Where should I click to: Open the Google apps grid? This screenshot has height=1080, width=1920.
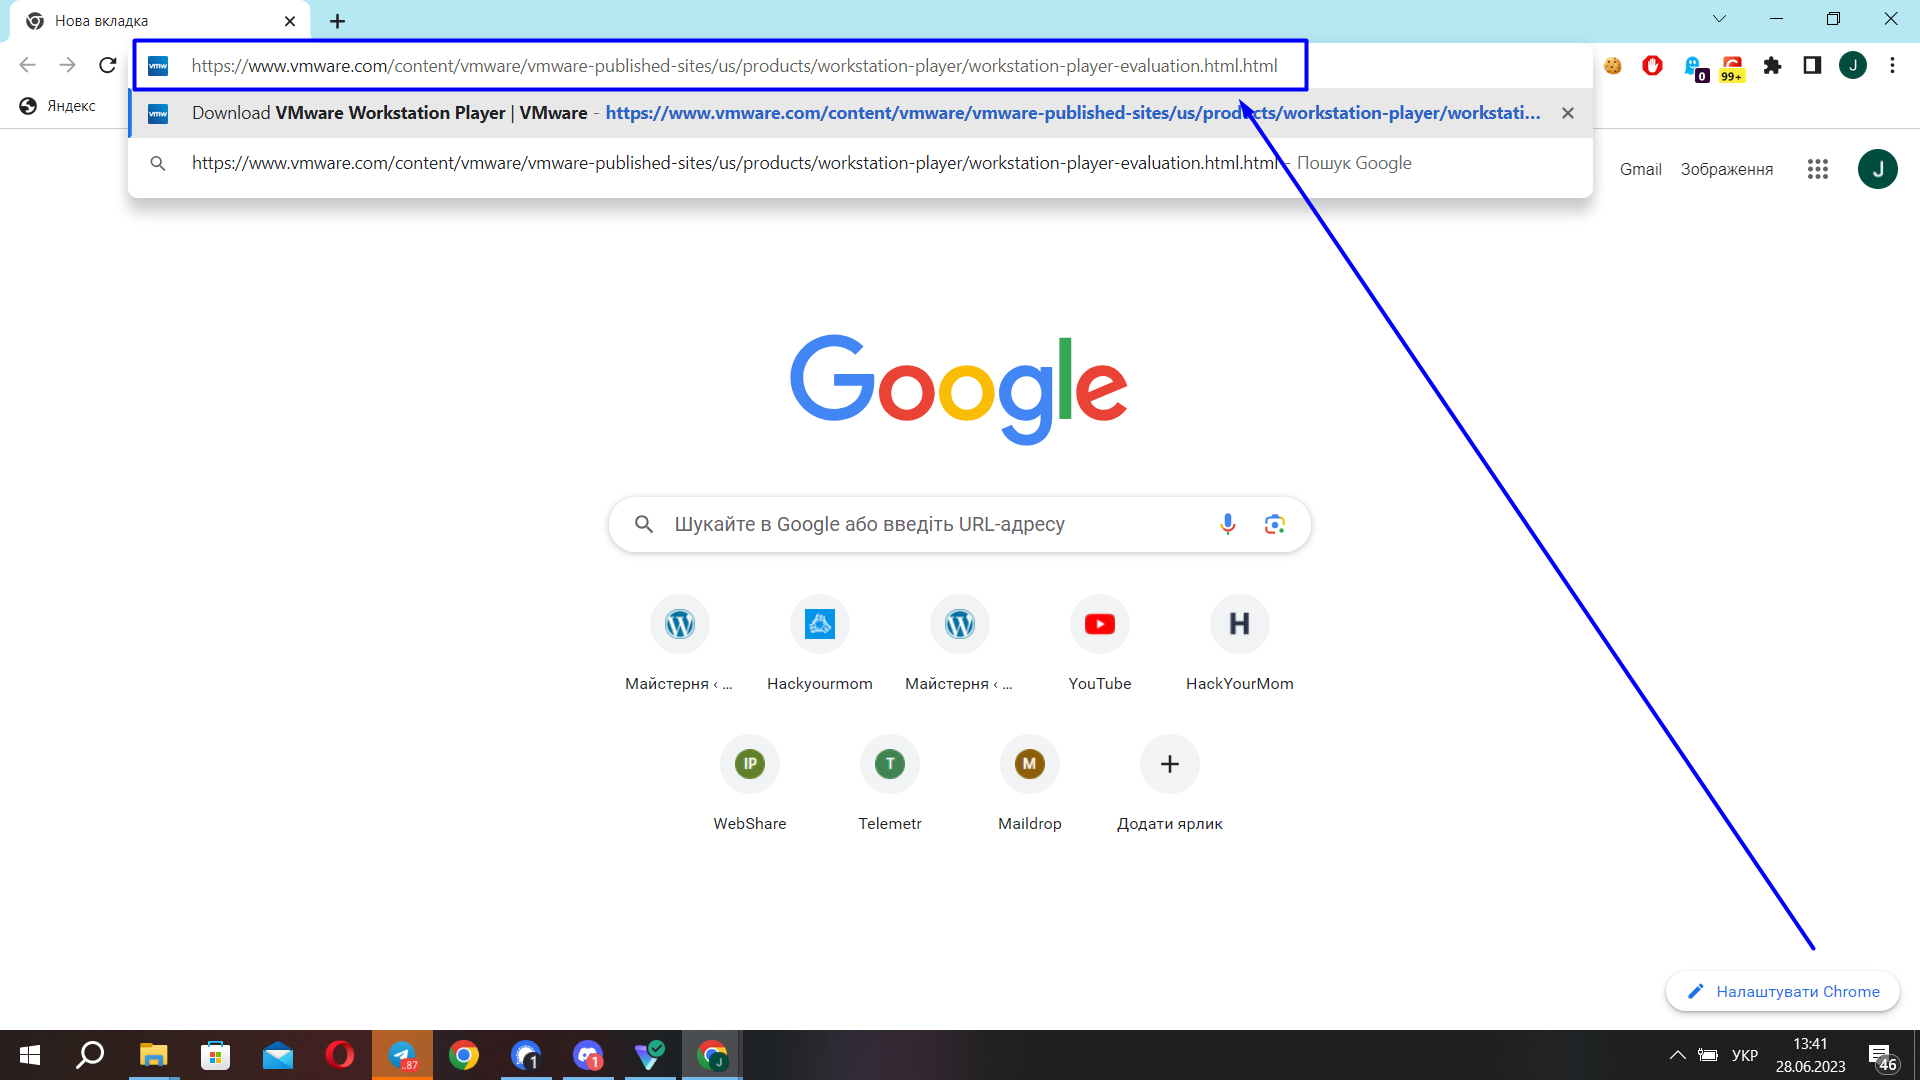tap(1818, 169)
